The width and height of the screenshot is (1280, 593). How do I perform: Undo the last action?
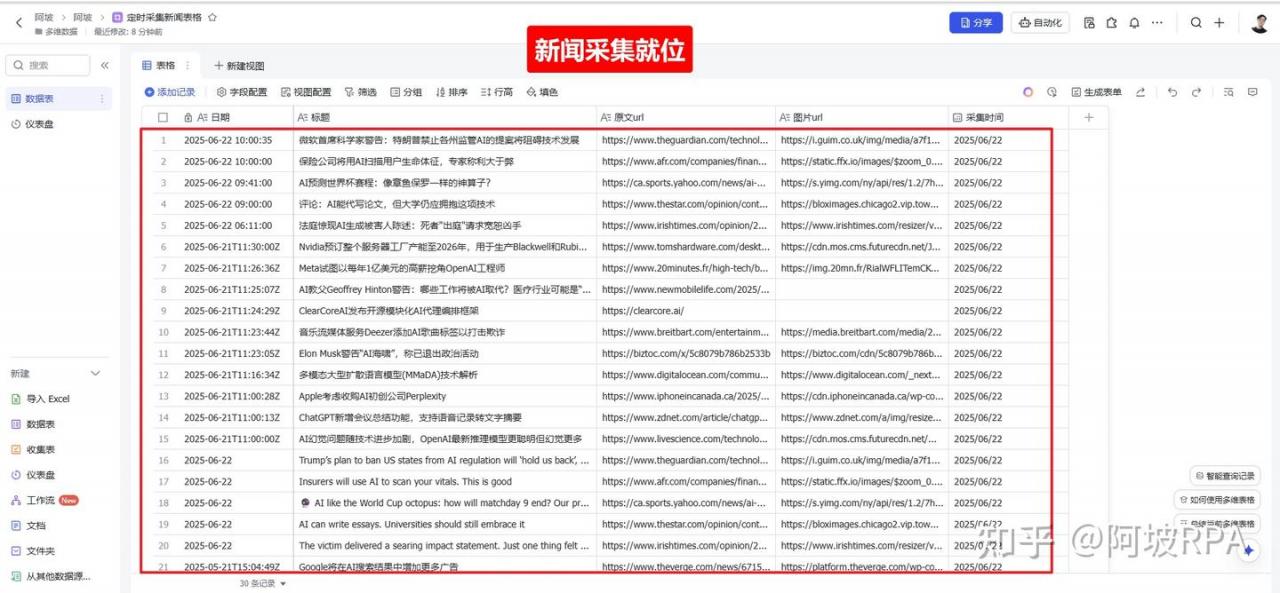[1173, 92]
